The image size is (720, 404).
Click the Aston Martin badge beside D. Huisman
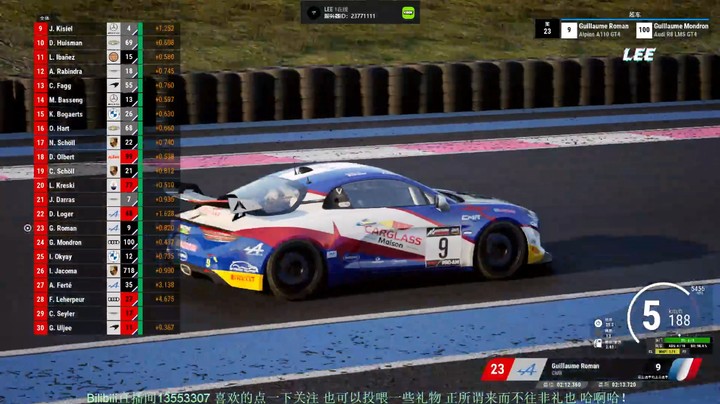(113, 43)
